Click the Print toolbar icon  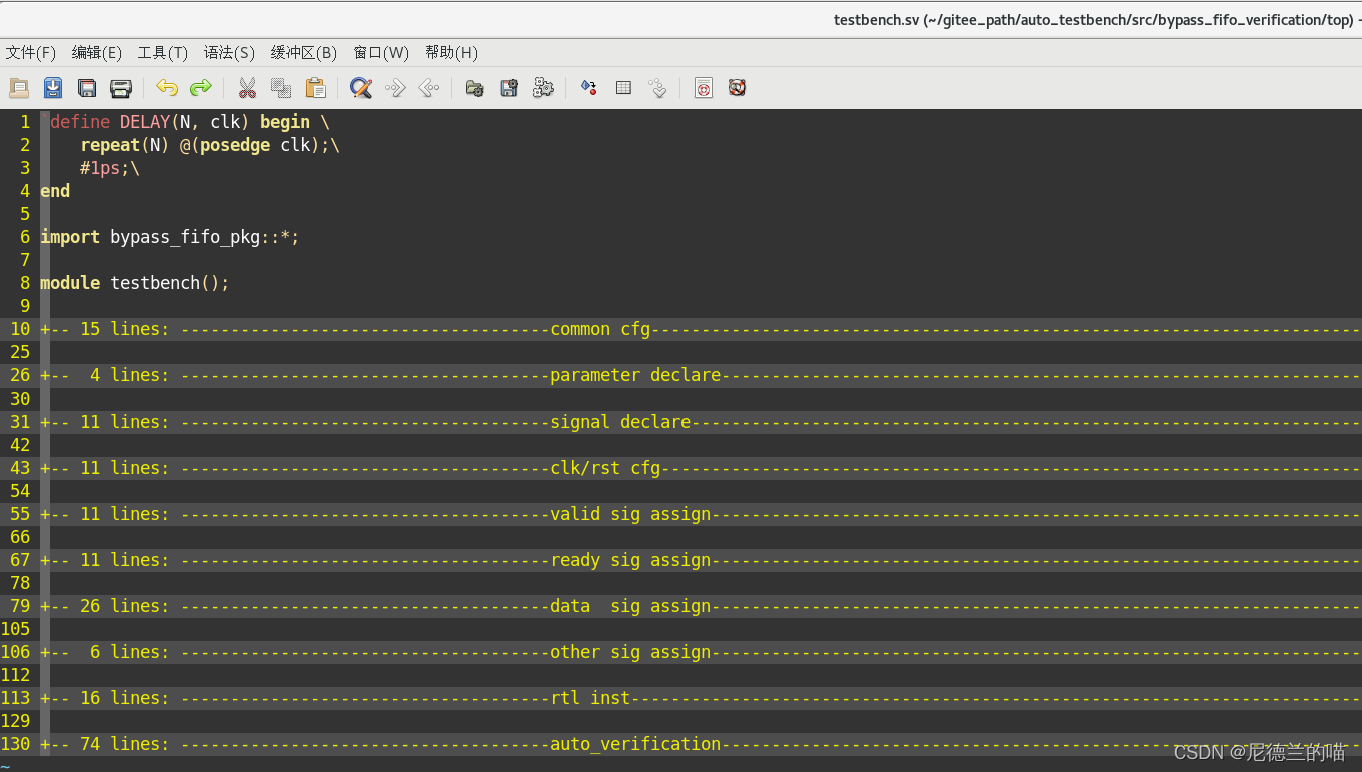(x=121, y=88)
